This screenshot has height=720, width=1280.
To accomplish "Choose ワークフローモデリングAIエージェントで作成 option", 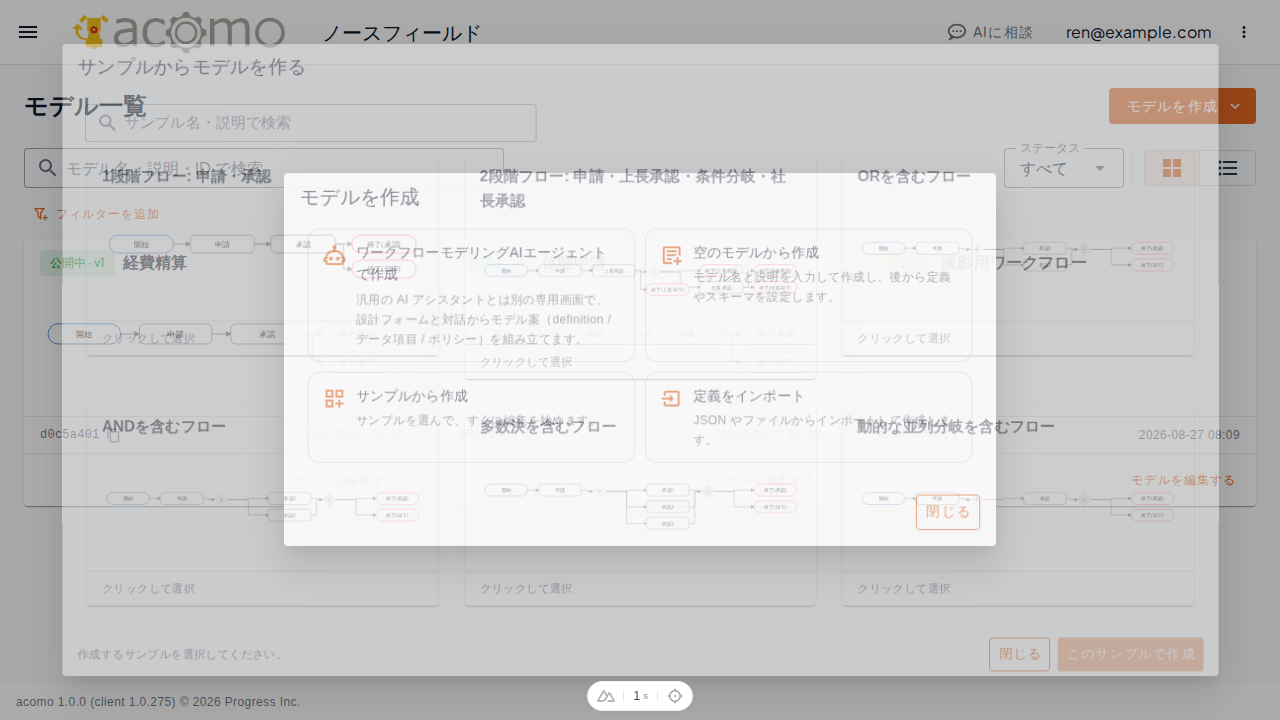I will tap(471, 295).
